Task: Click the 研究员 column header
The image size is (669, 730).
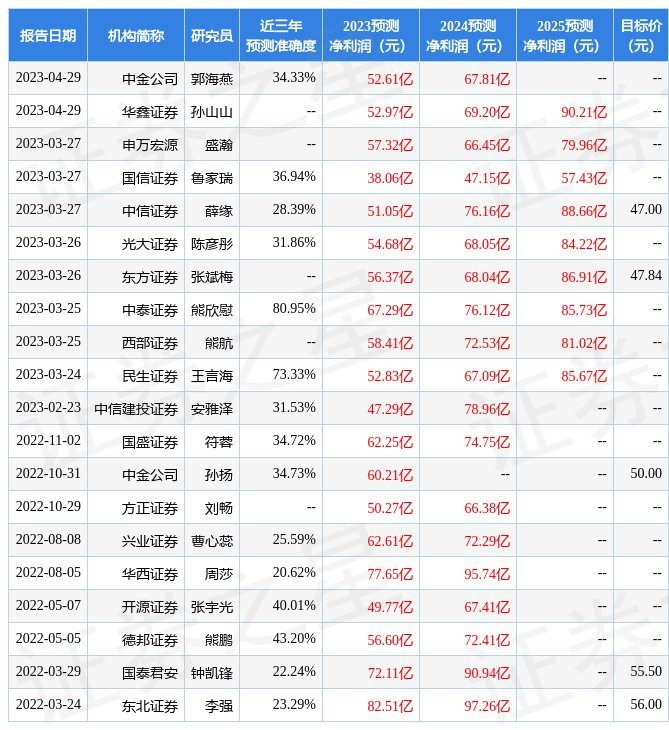Action: [212, 35]
